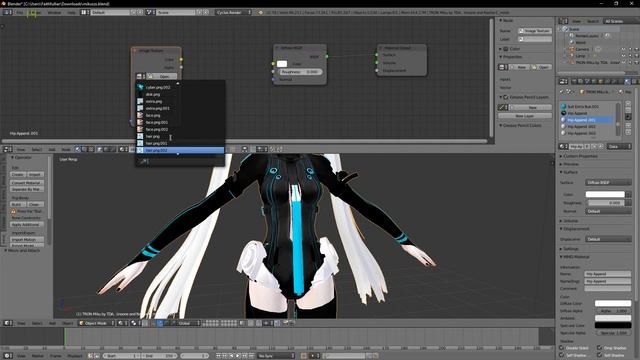Click Create button in MMD tool panel

pyautogui.click(x=18, y=174)
